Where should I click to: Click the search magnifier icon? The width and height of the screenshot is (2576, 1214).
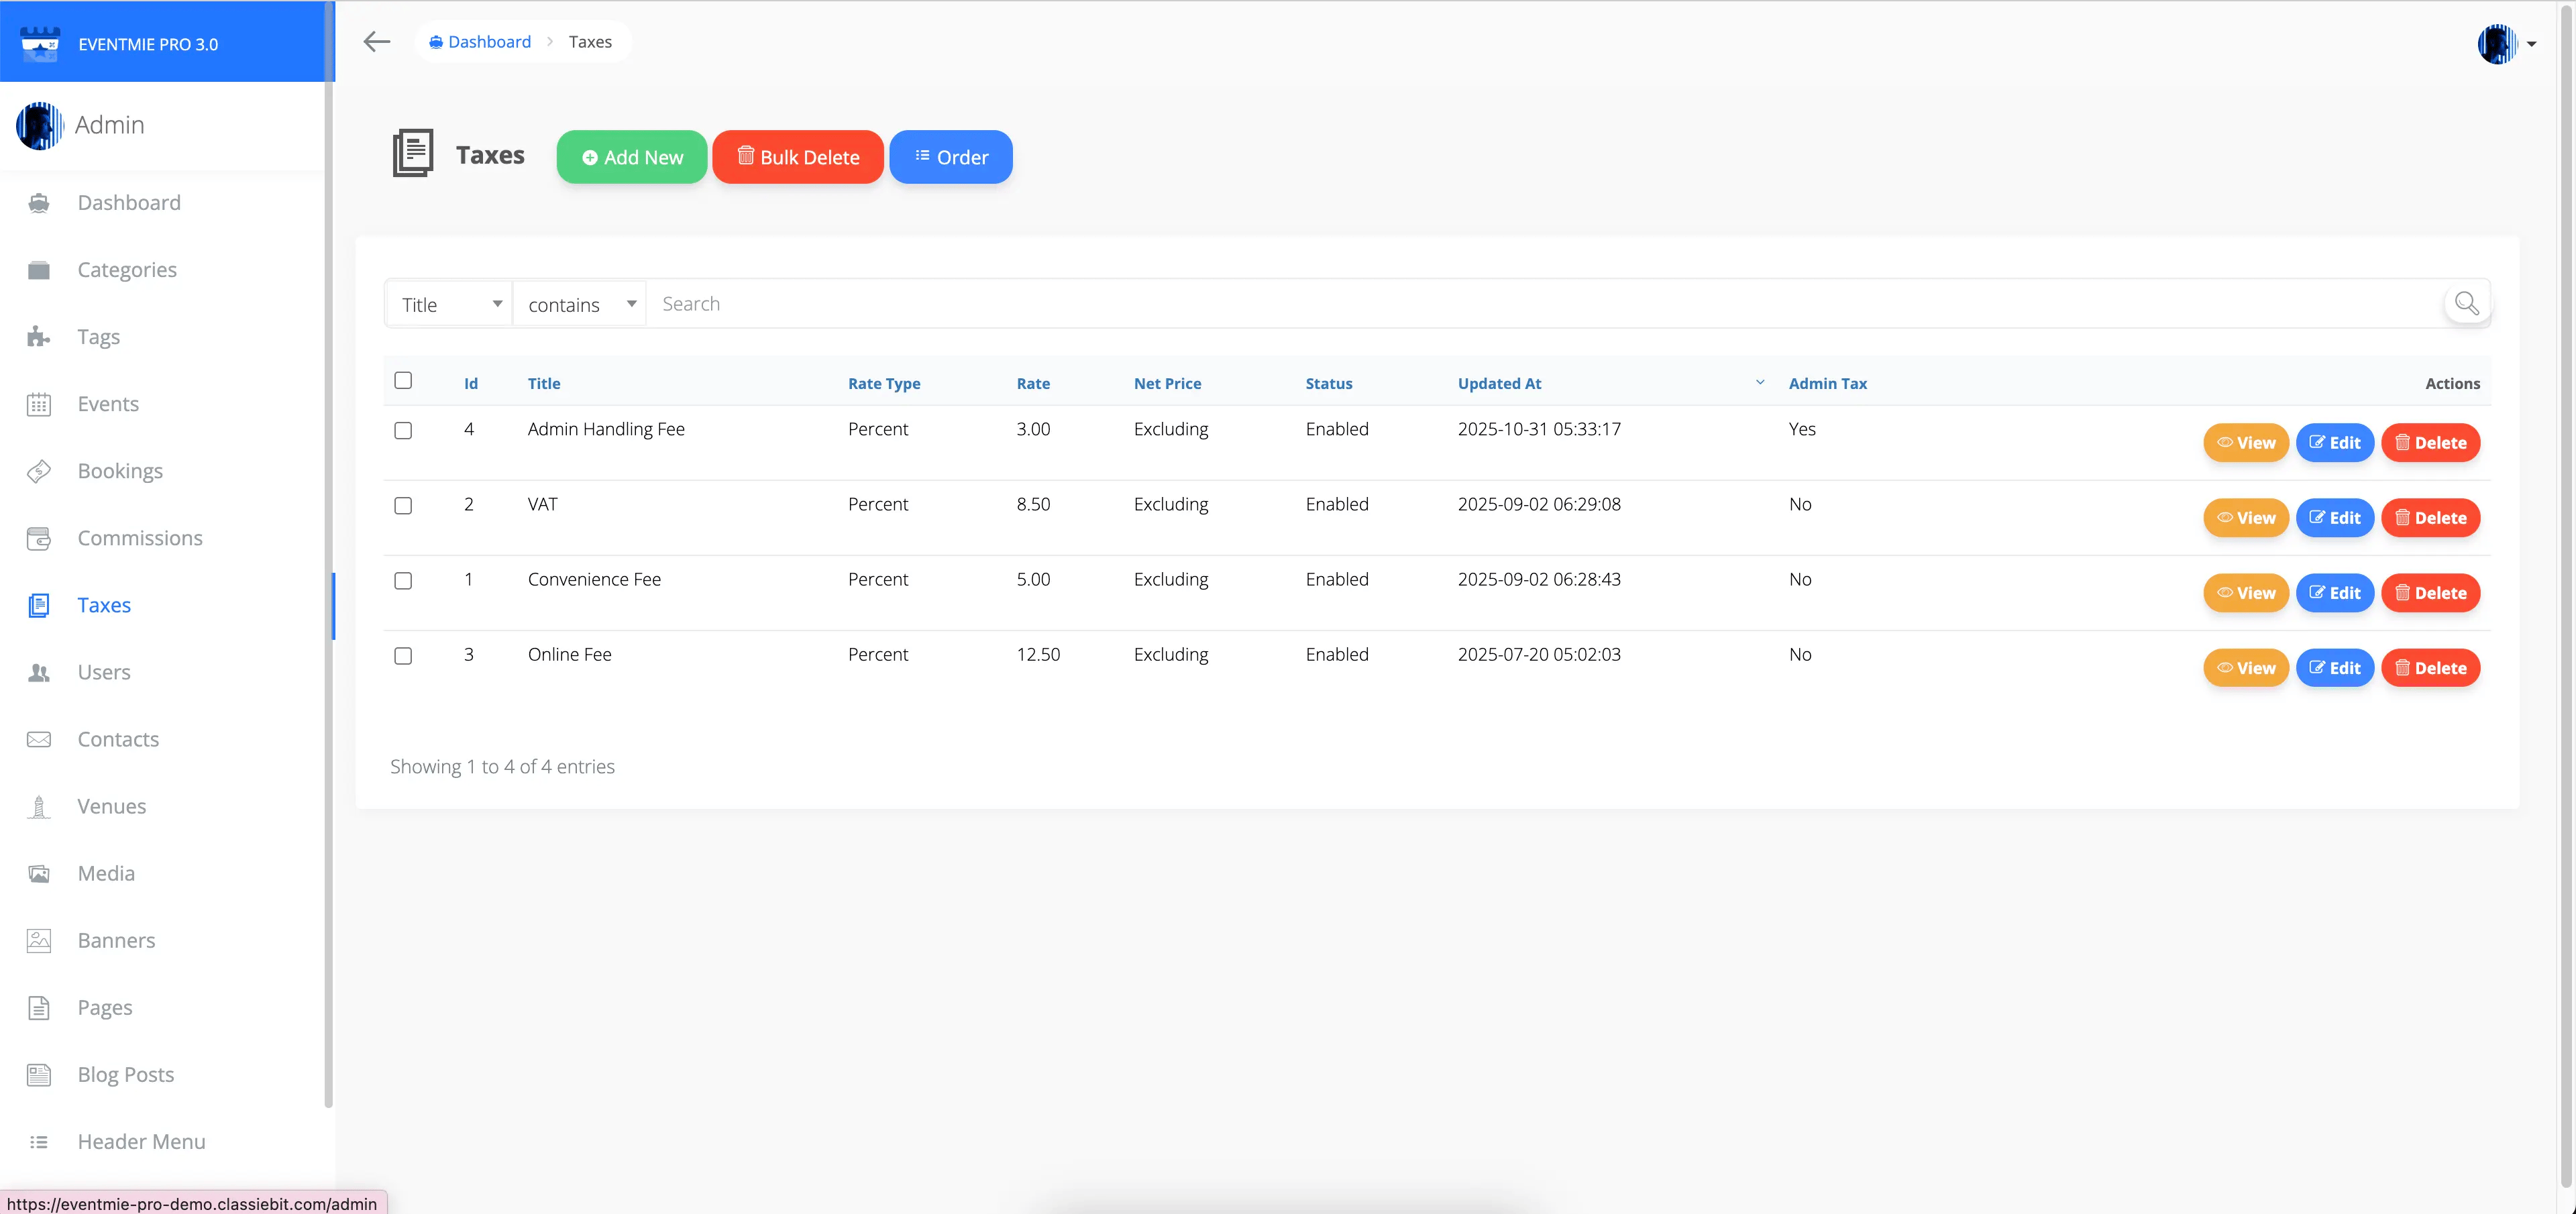[x=2466, y=303]
